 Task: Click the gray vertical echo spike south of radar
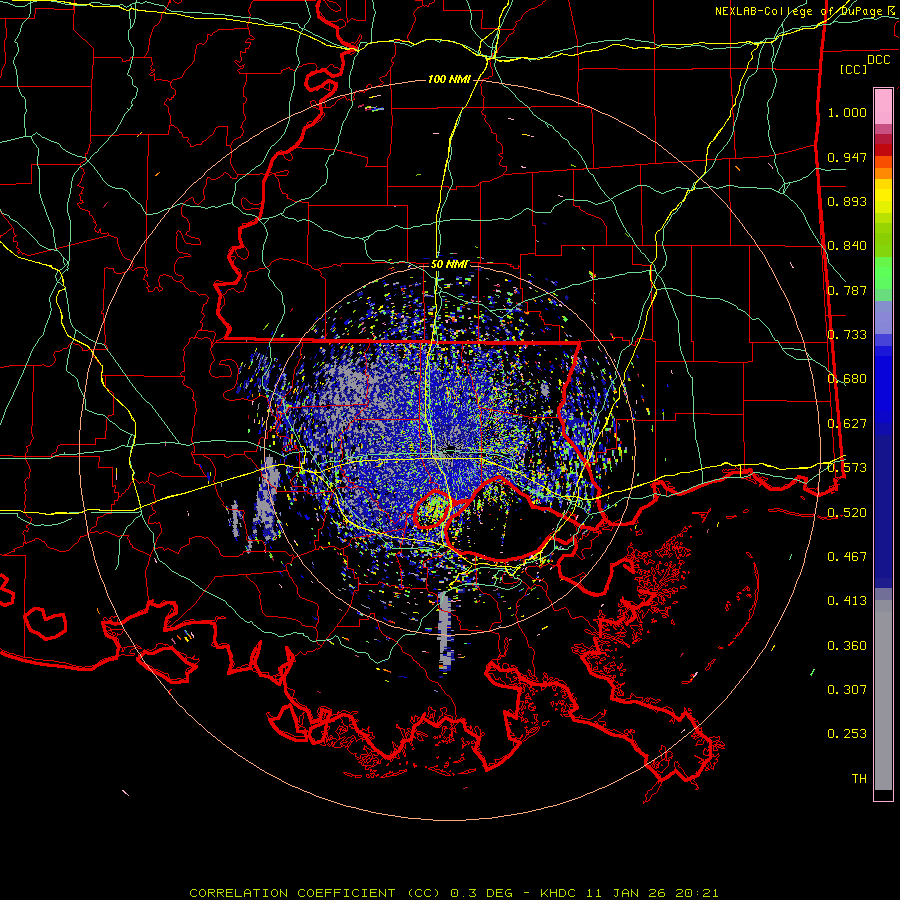[x=445, y=630]
